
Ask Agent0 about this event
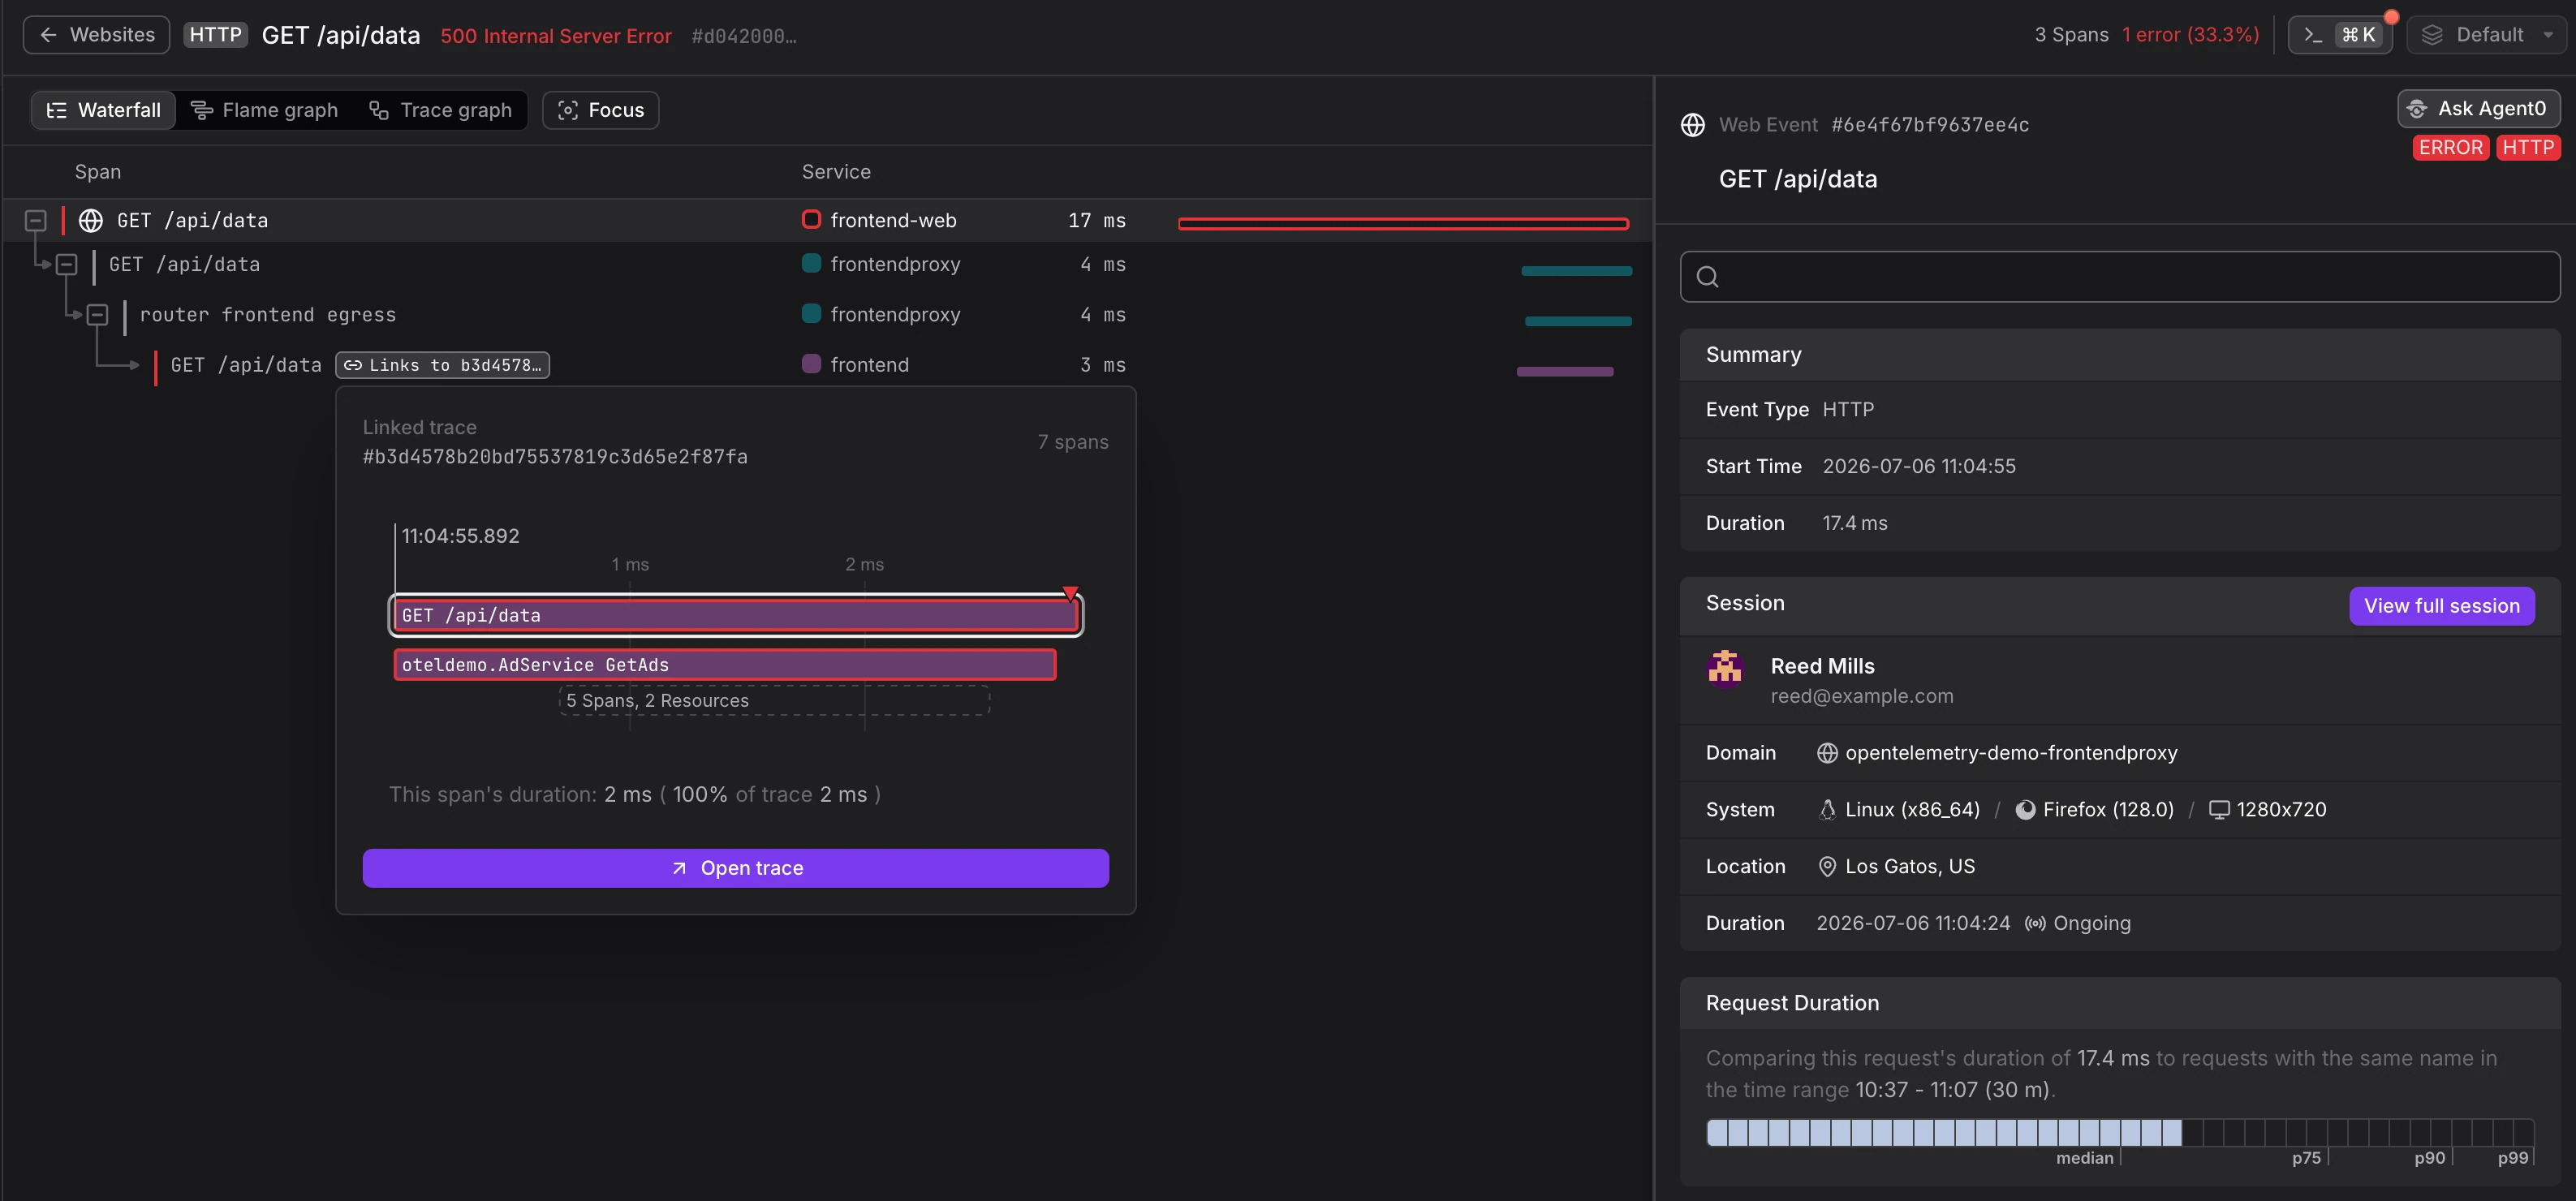point(2479,108)
